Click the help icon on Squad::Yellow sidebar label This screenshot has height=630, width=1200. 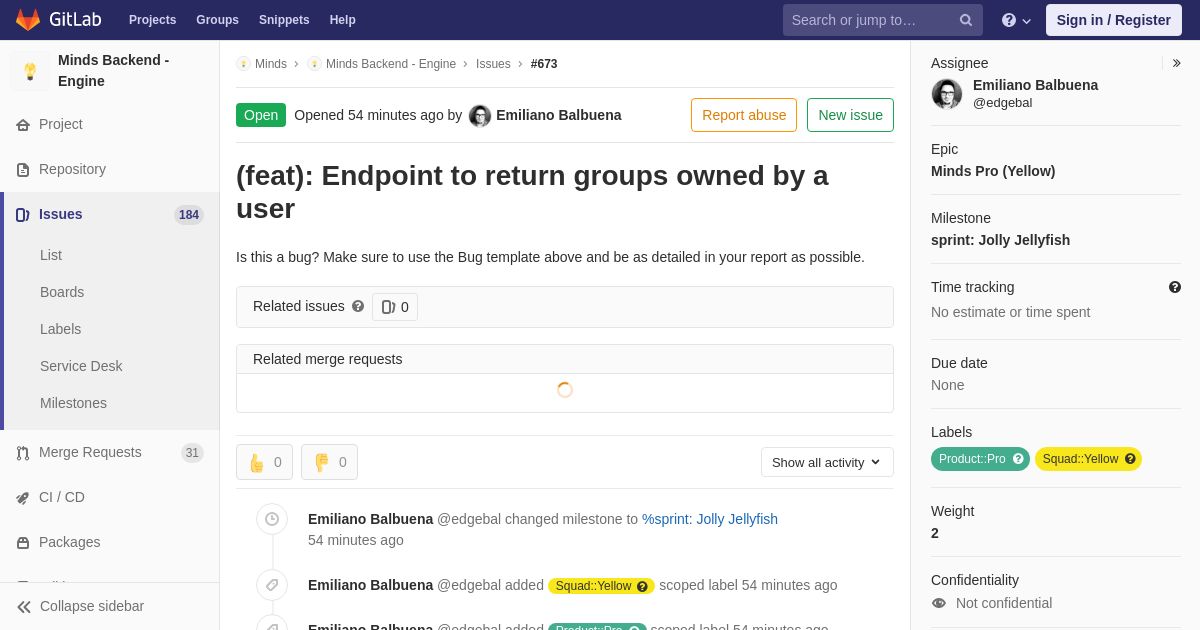point(1130,459)
